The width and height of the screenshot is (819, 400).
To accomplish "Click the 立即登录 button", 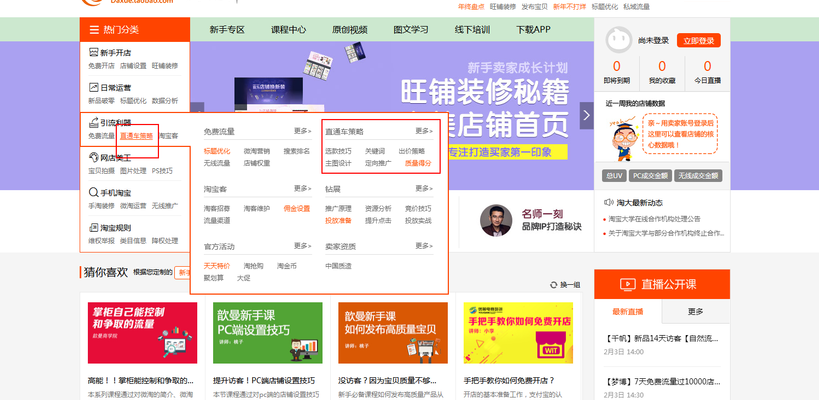I will click(698, 40).
